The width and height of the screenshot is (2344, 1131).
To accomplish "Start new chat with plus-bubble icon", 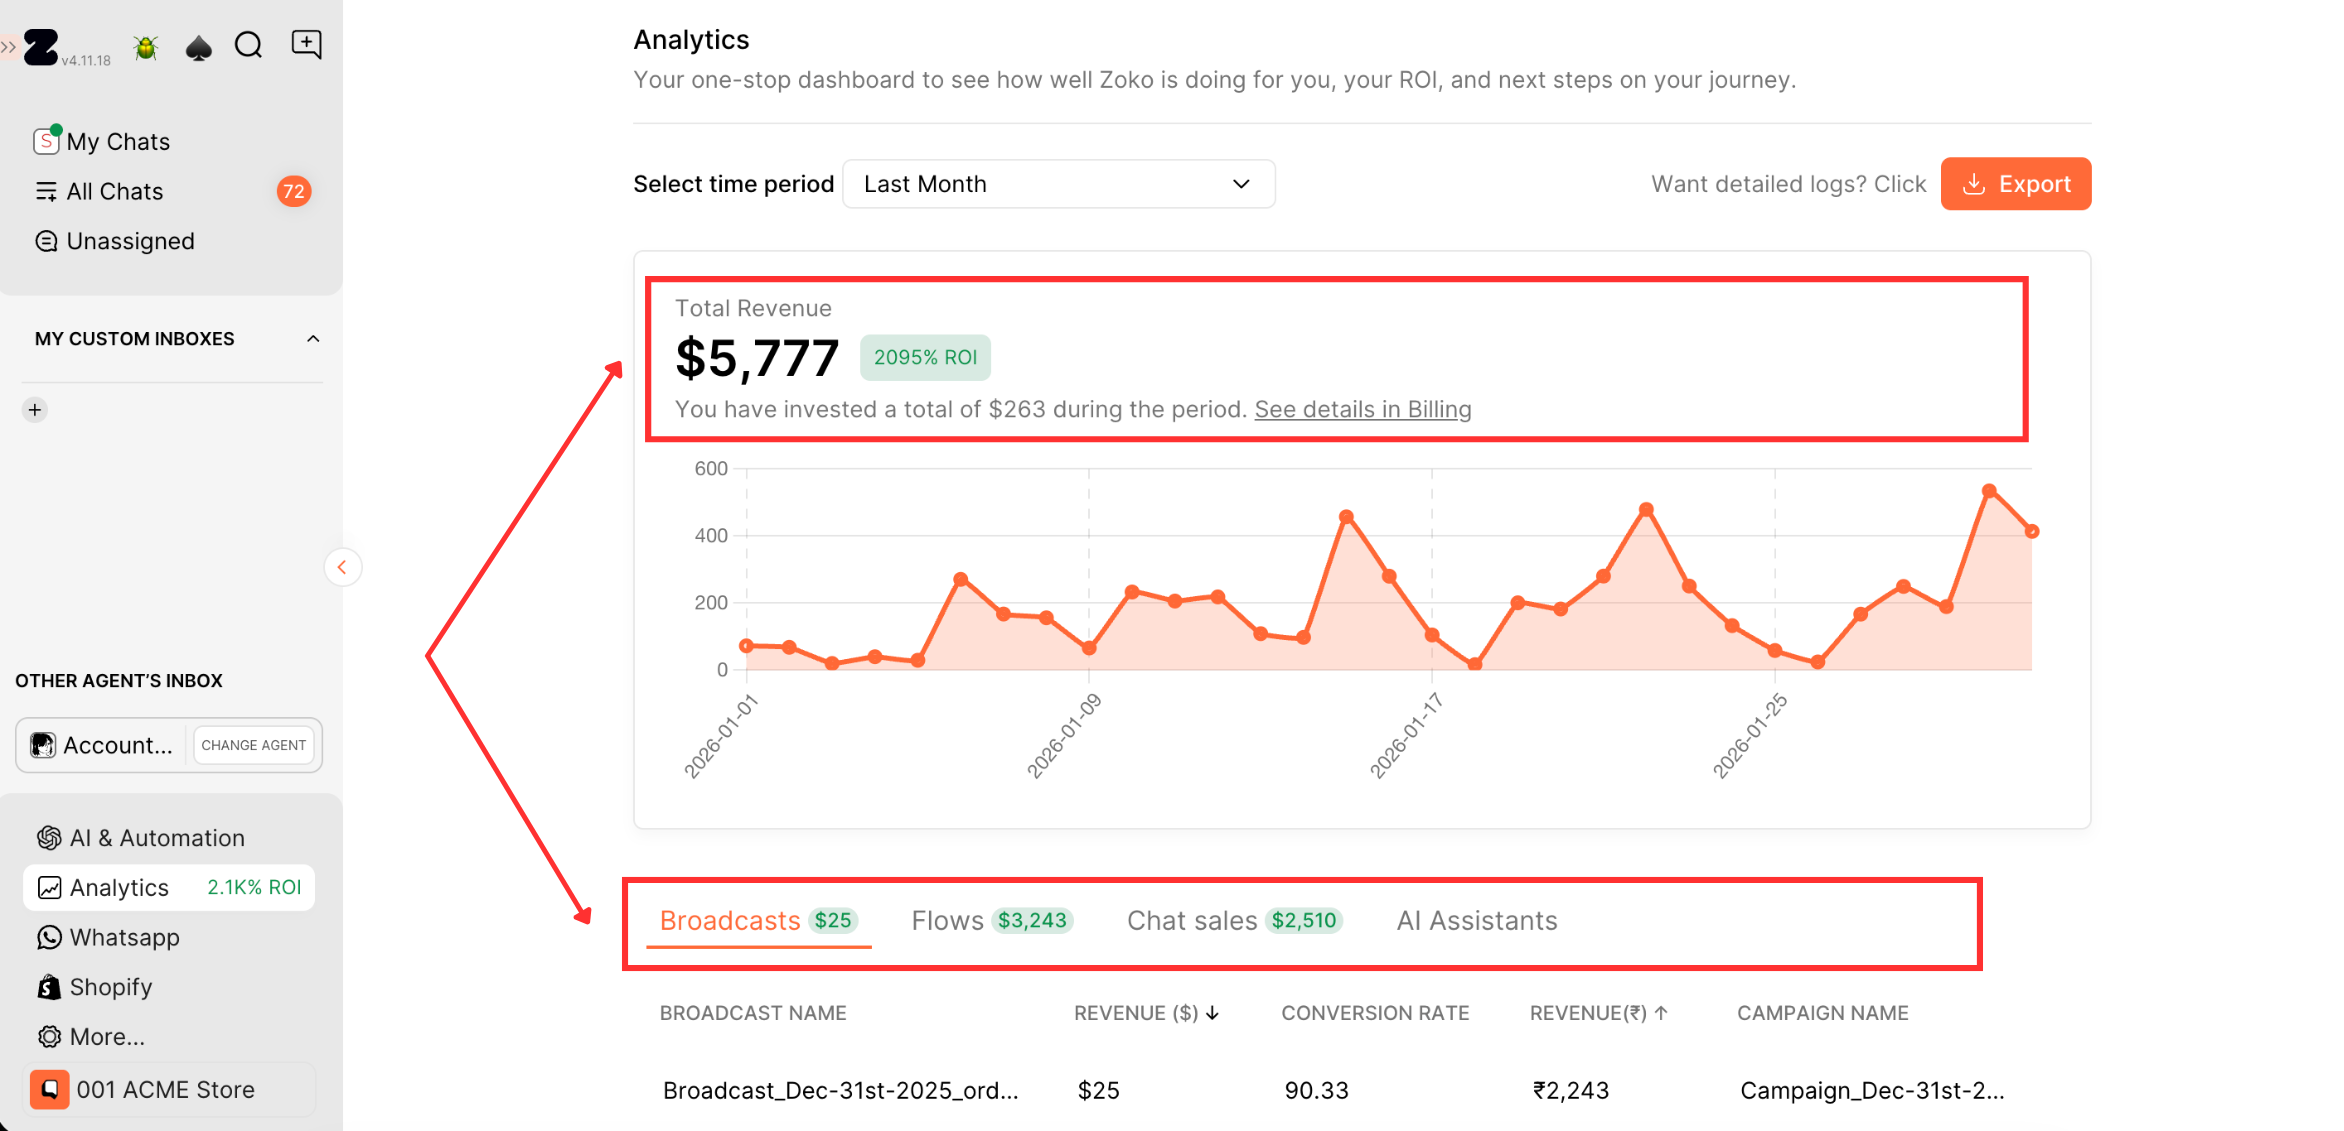I will point(306,44).
